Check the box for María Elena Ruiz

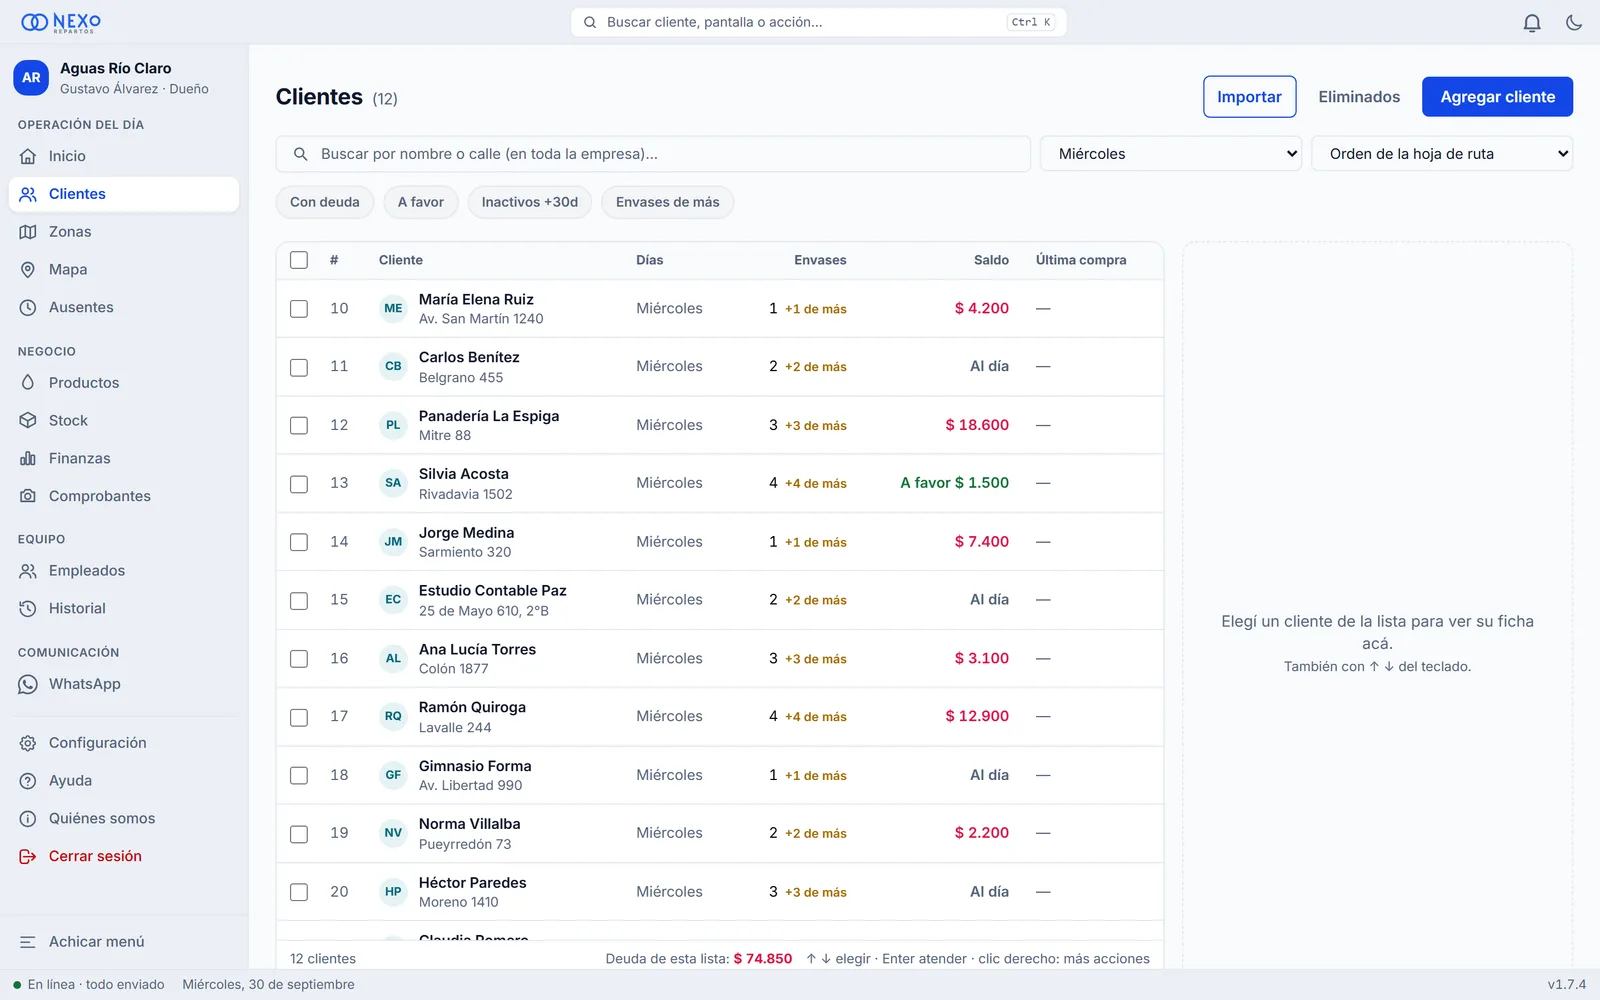tap(299, 309)
